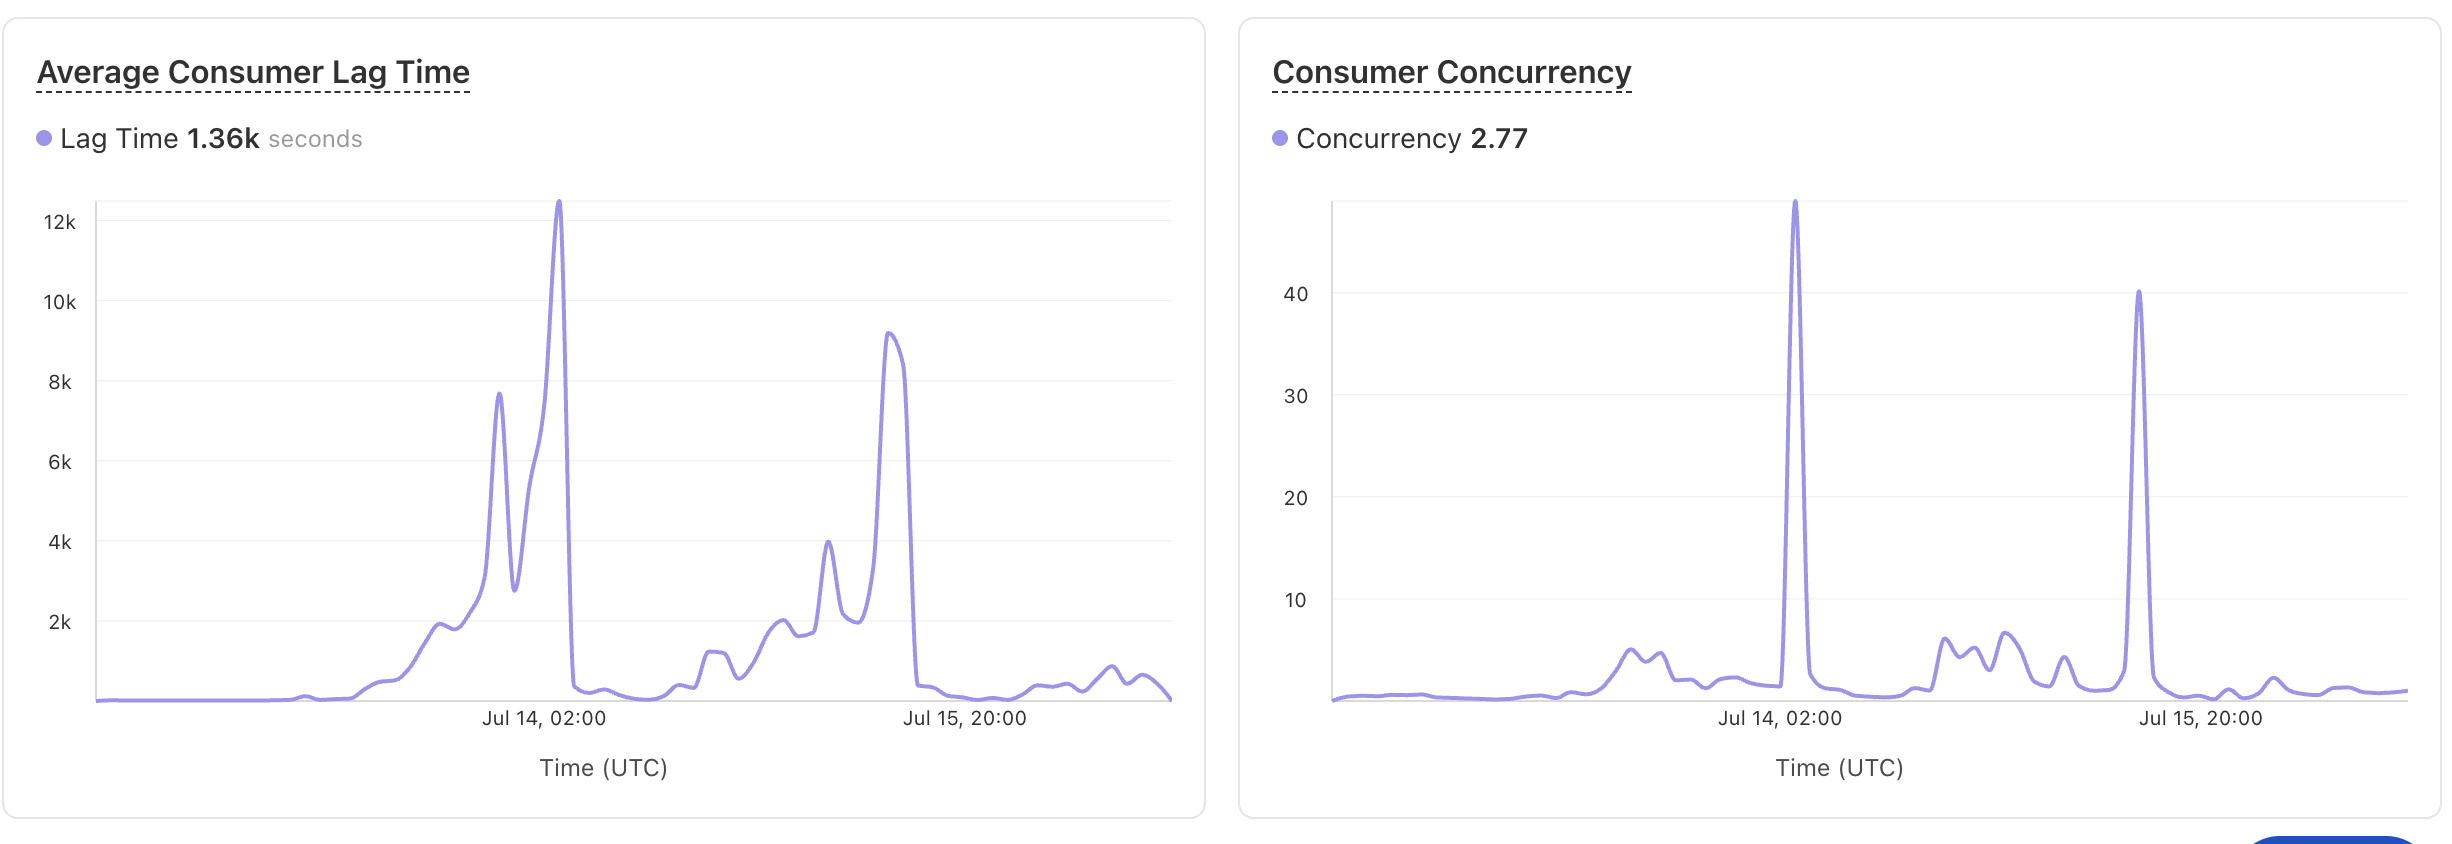This screenshot has width=2452, height=844.
Task: Click the Concurrency legend color dot
Action: pos(1280,138)
